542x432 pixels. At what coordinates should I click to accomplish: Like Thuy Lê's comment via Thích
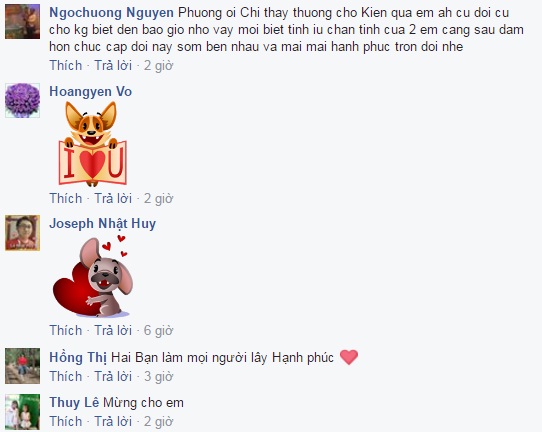(x=66, y=422)
